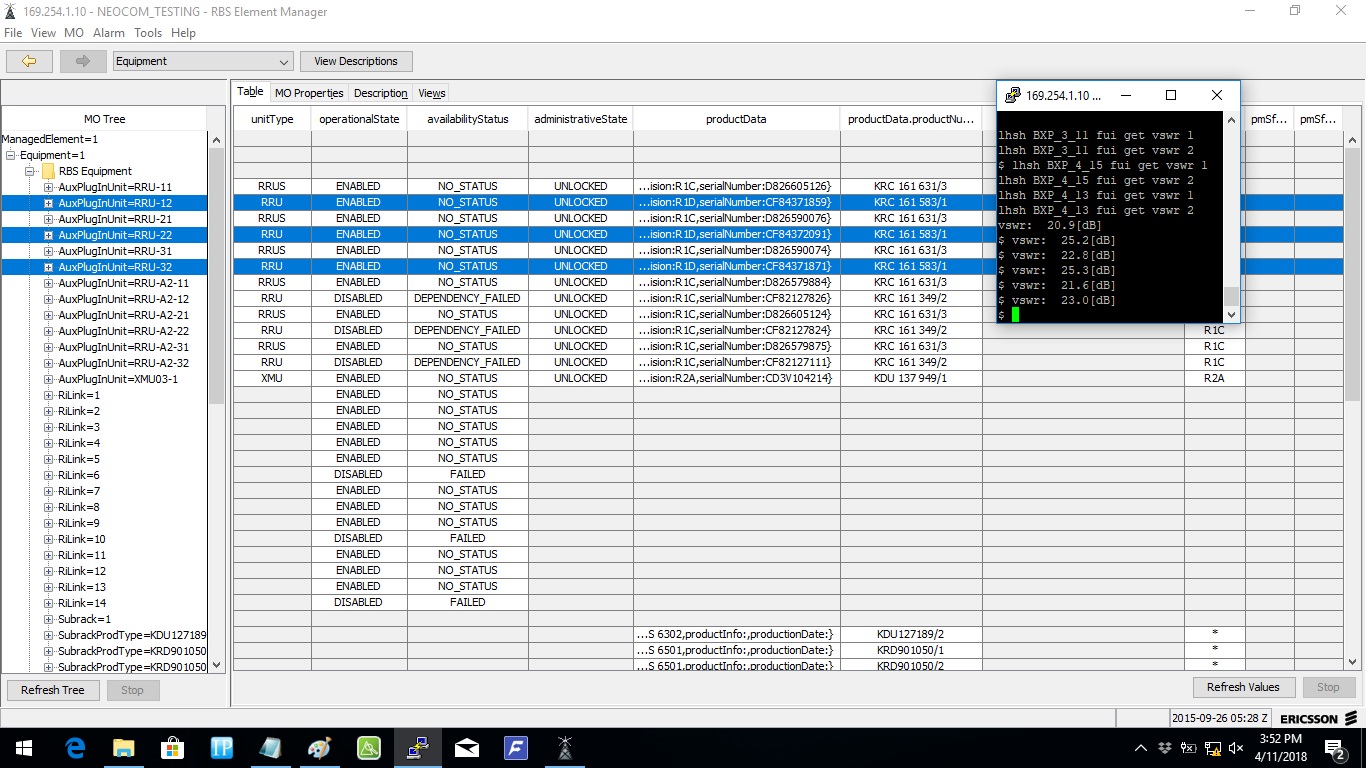The height and width of the screenshot is (768, 1366).
Task: Click the Refresh Tree button
Action: tap(53, 690)
